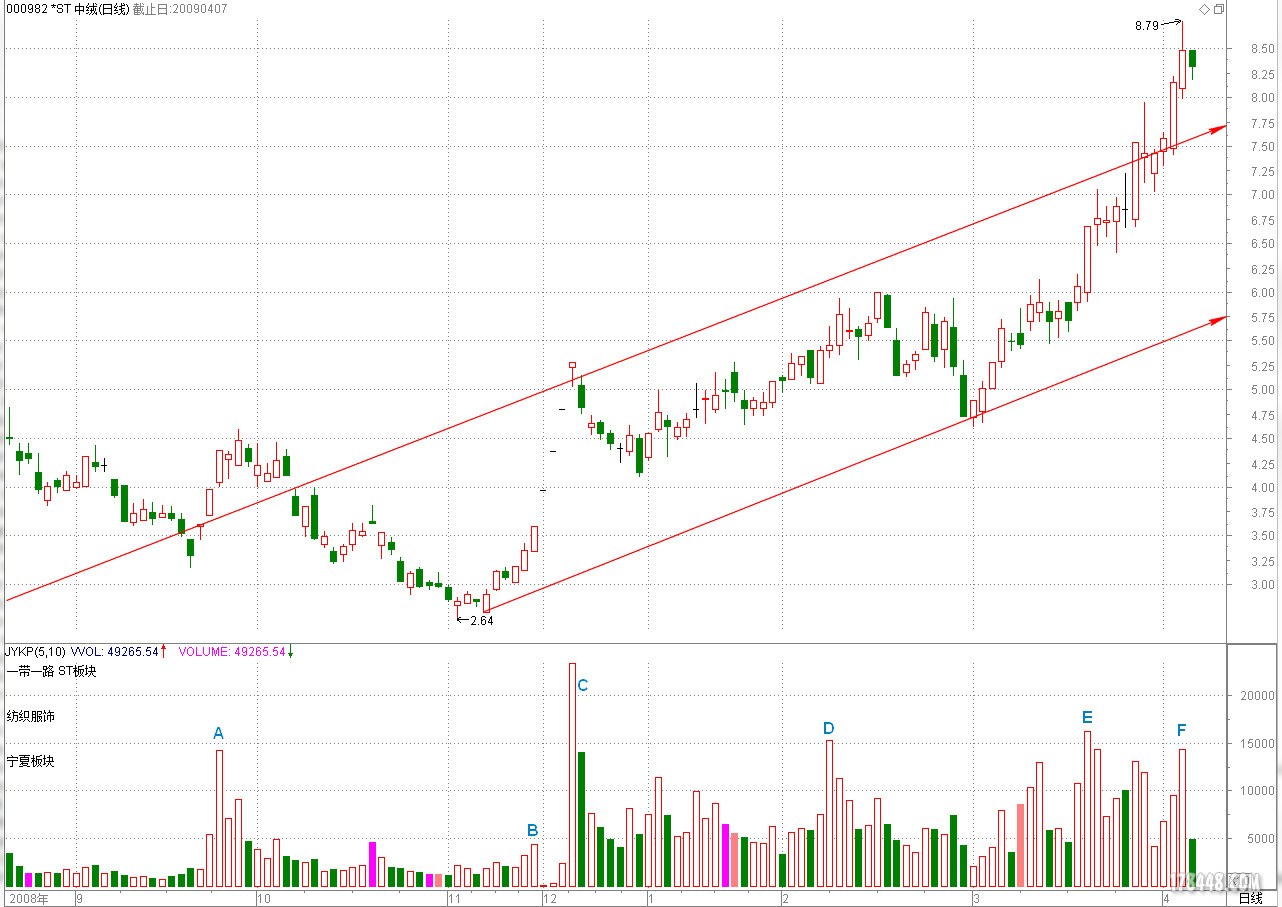Open the 一带一路 sector tag
Screen dimensions: 1282x907
(x=30, y=672)
